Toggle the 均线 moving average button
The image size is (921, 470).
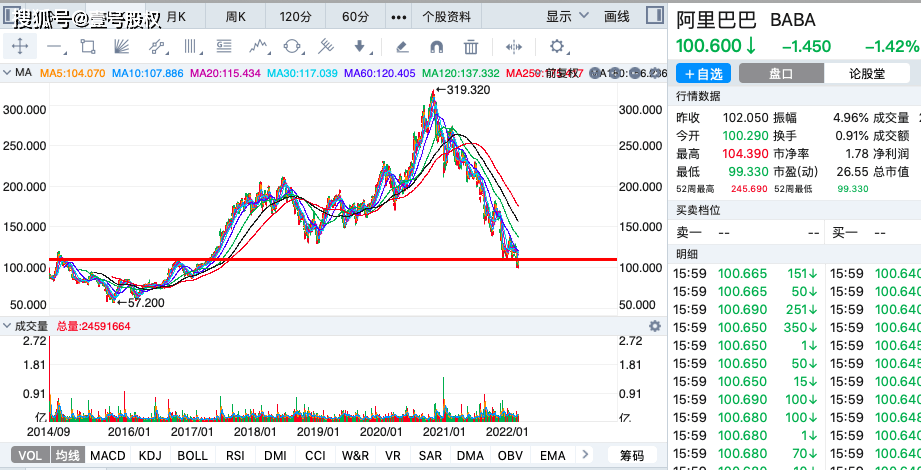[68, 455]
